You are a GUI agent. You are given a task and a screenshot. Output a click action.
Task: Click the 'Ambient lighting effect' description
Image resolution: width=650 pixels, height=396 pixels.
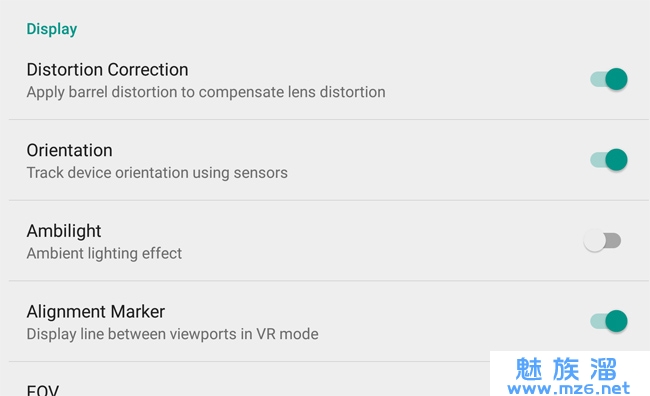click(104, 253)
